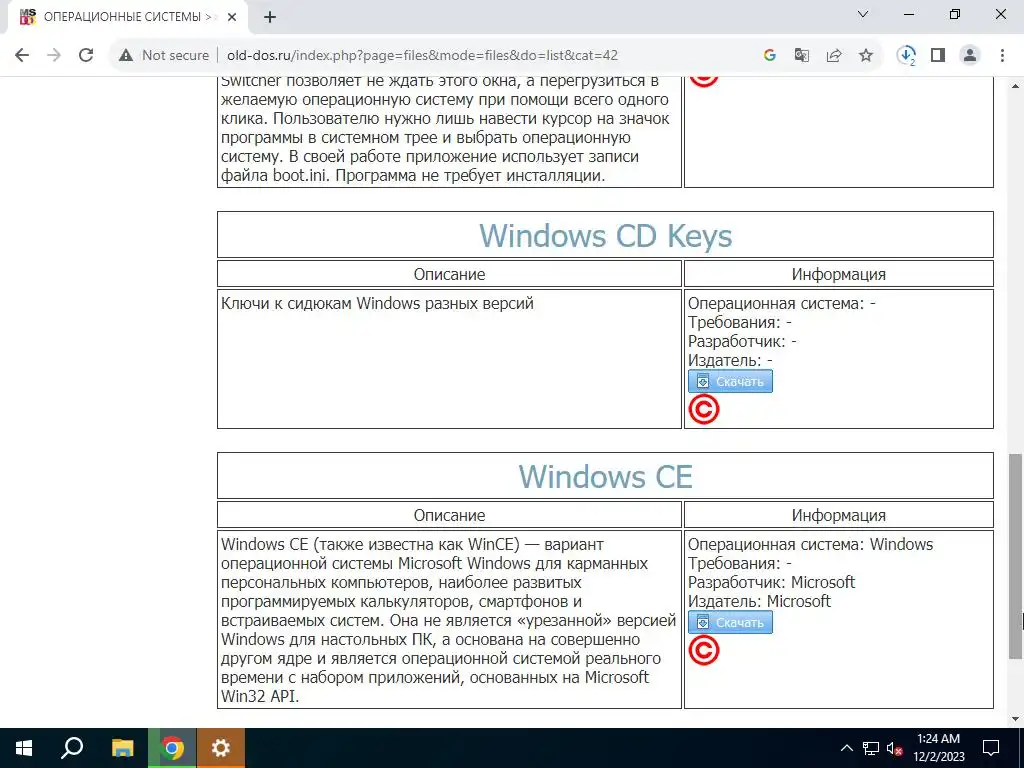
Task: Click the text Ключи к сидюкам Windows разных версий
Action: pyautogui.click(x=377, y=304)
